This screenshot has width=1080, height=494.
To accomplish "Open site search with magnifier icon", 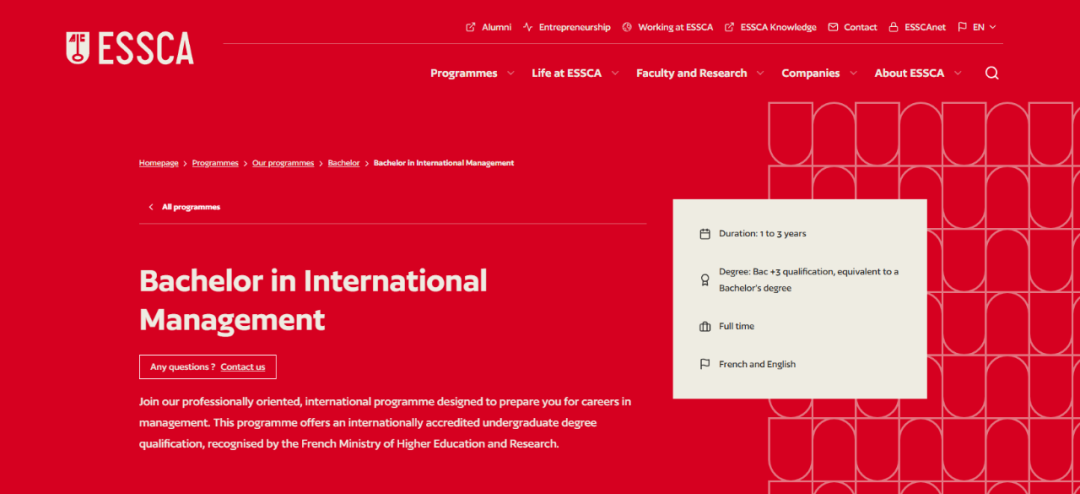I will (x=992, y=73).
